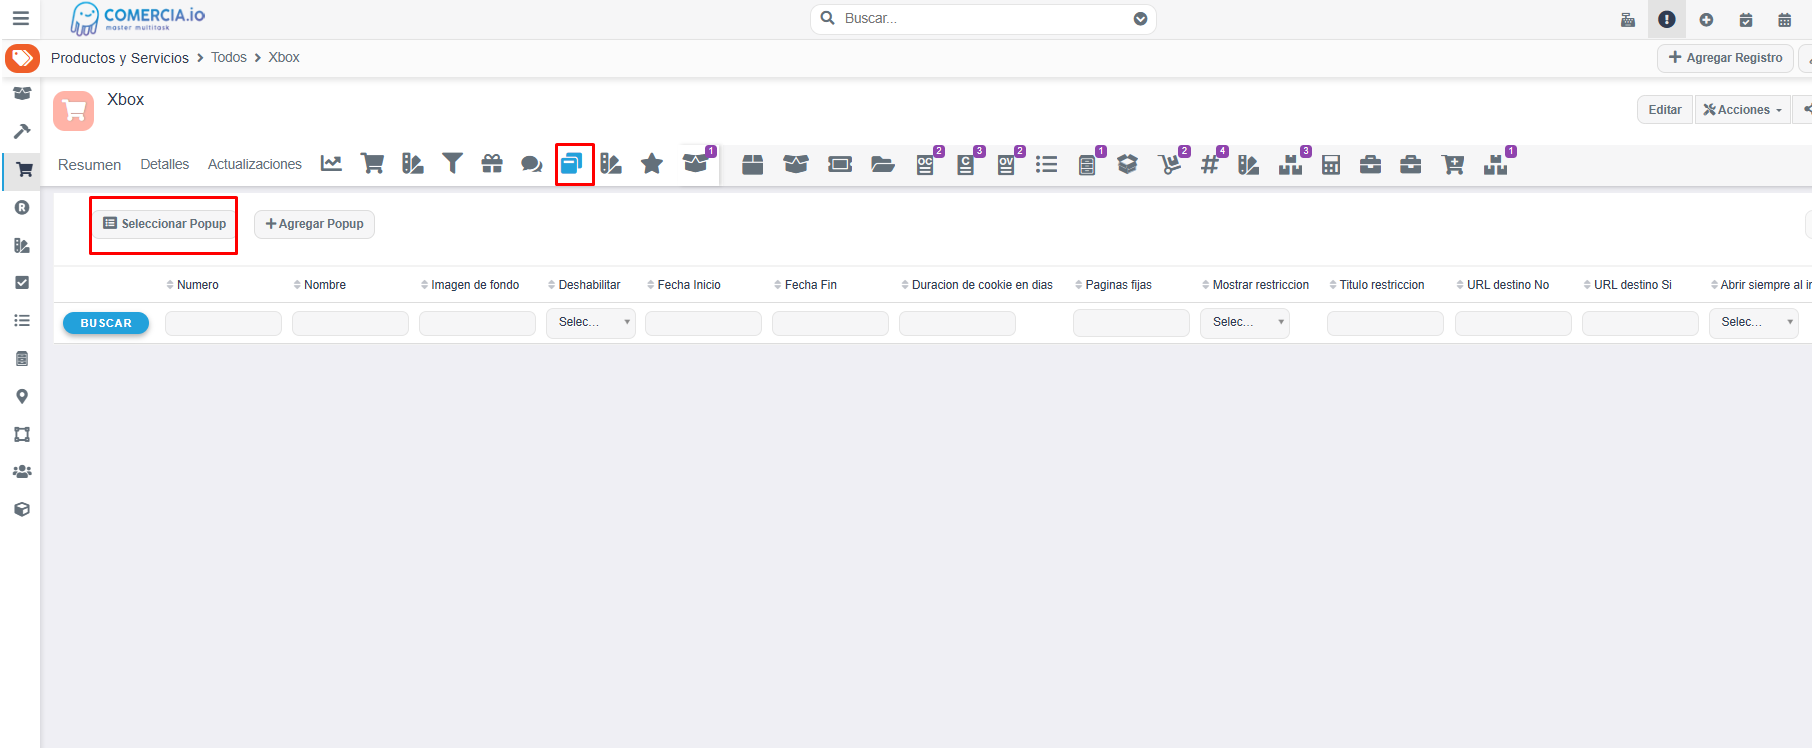This screenshot has height=748, width=1812.
Task: Click the Fecha Fin filter input
Action: pos(830,323)
